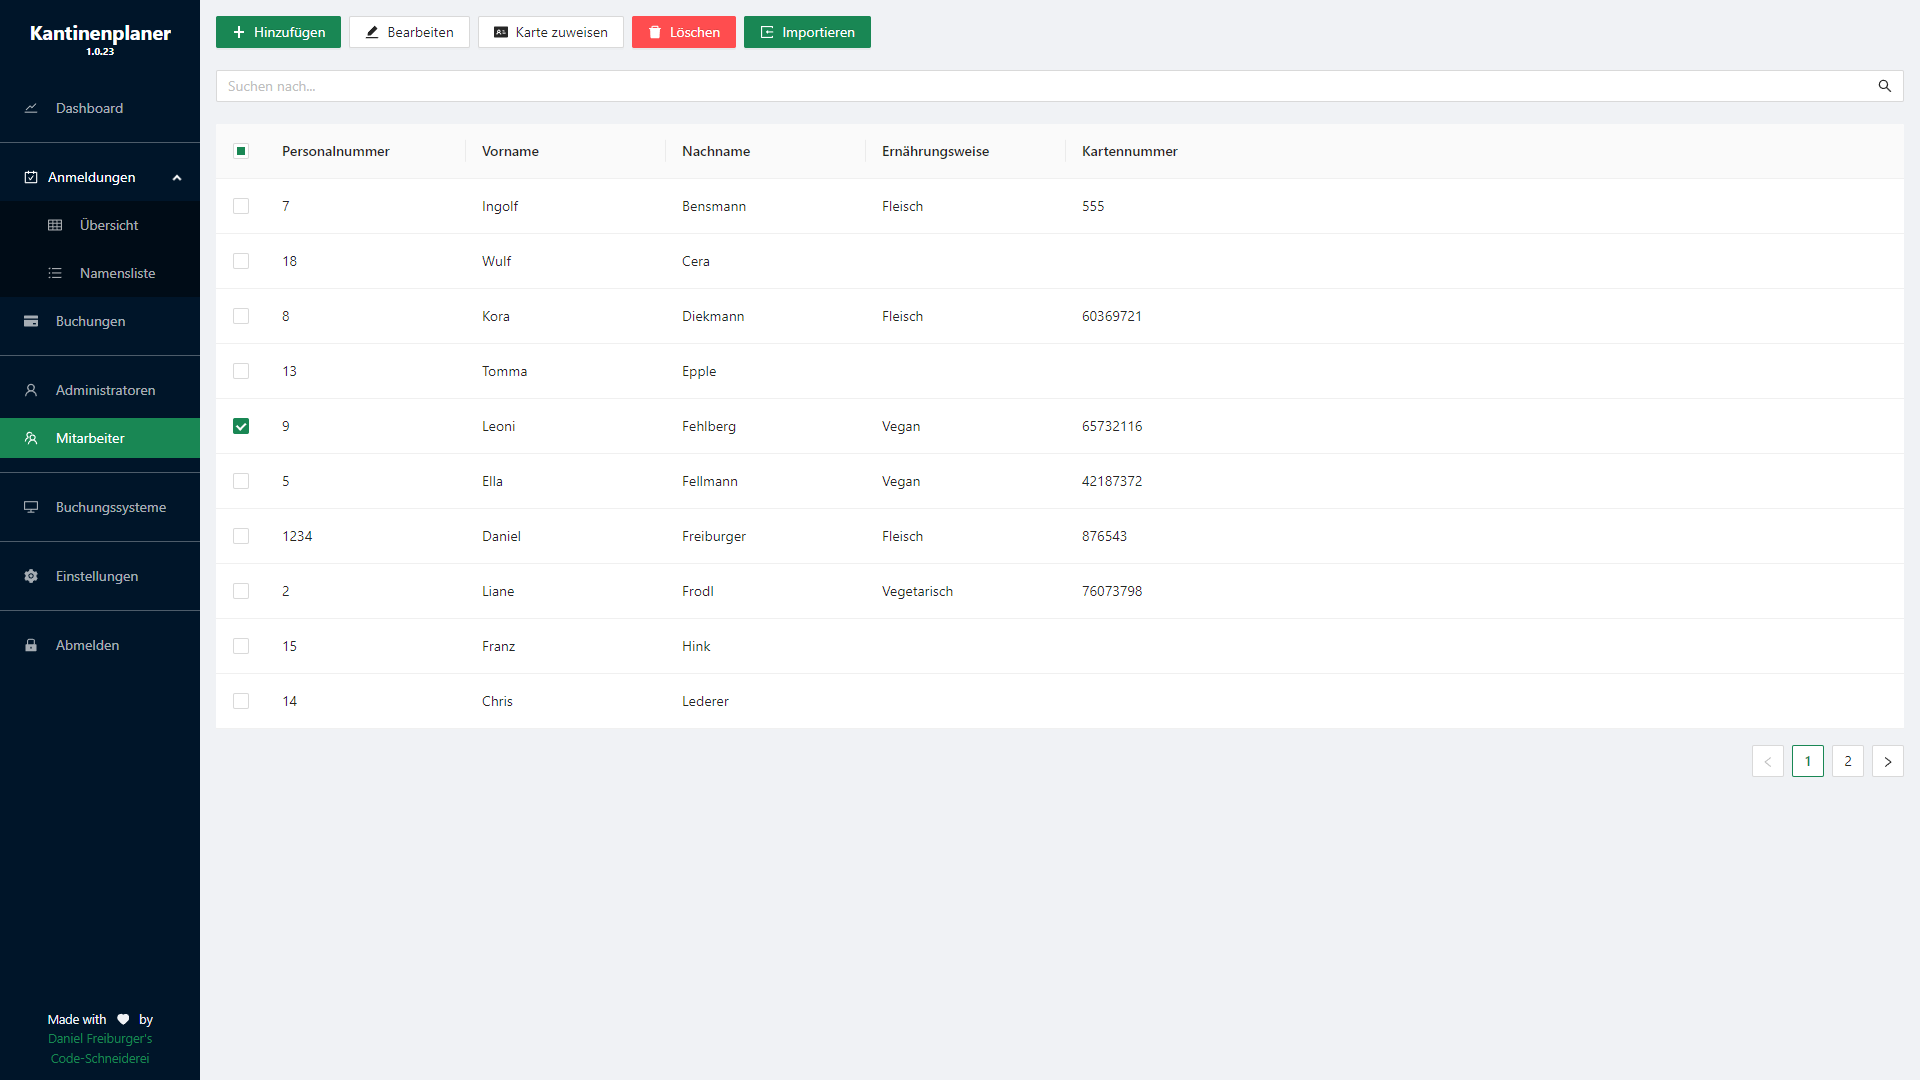Image resolution: width=1920 pixels, height=1080 pixels.
Task: Open page 2 of the table
Action: click(x=1847, y=761)
